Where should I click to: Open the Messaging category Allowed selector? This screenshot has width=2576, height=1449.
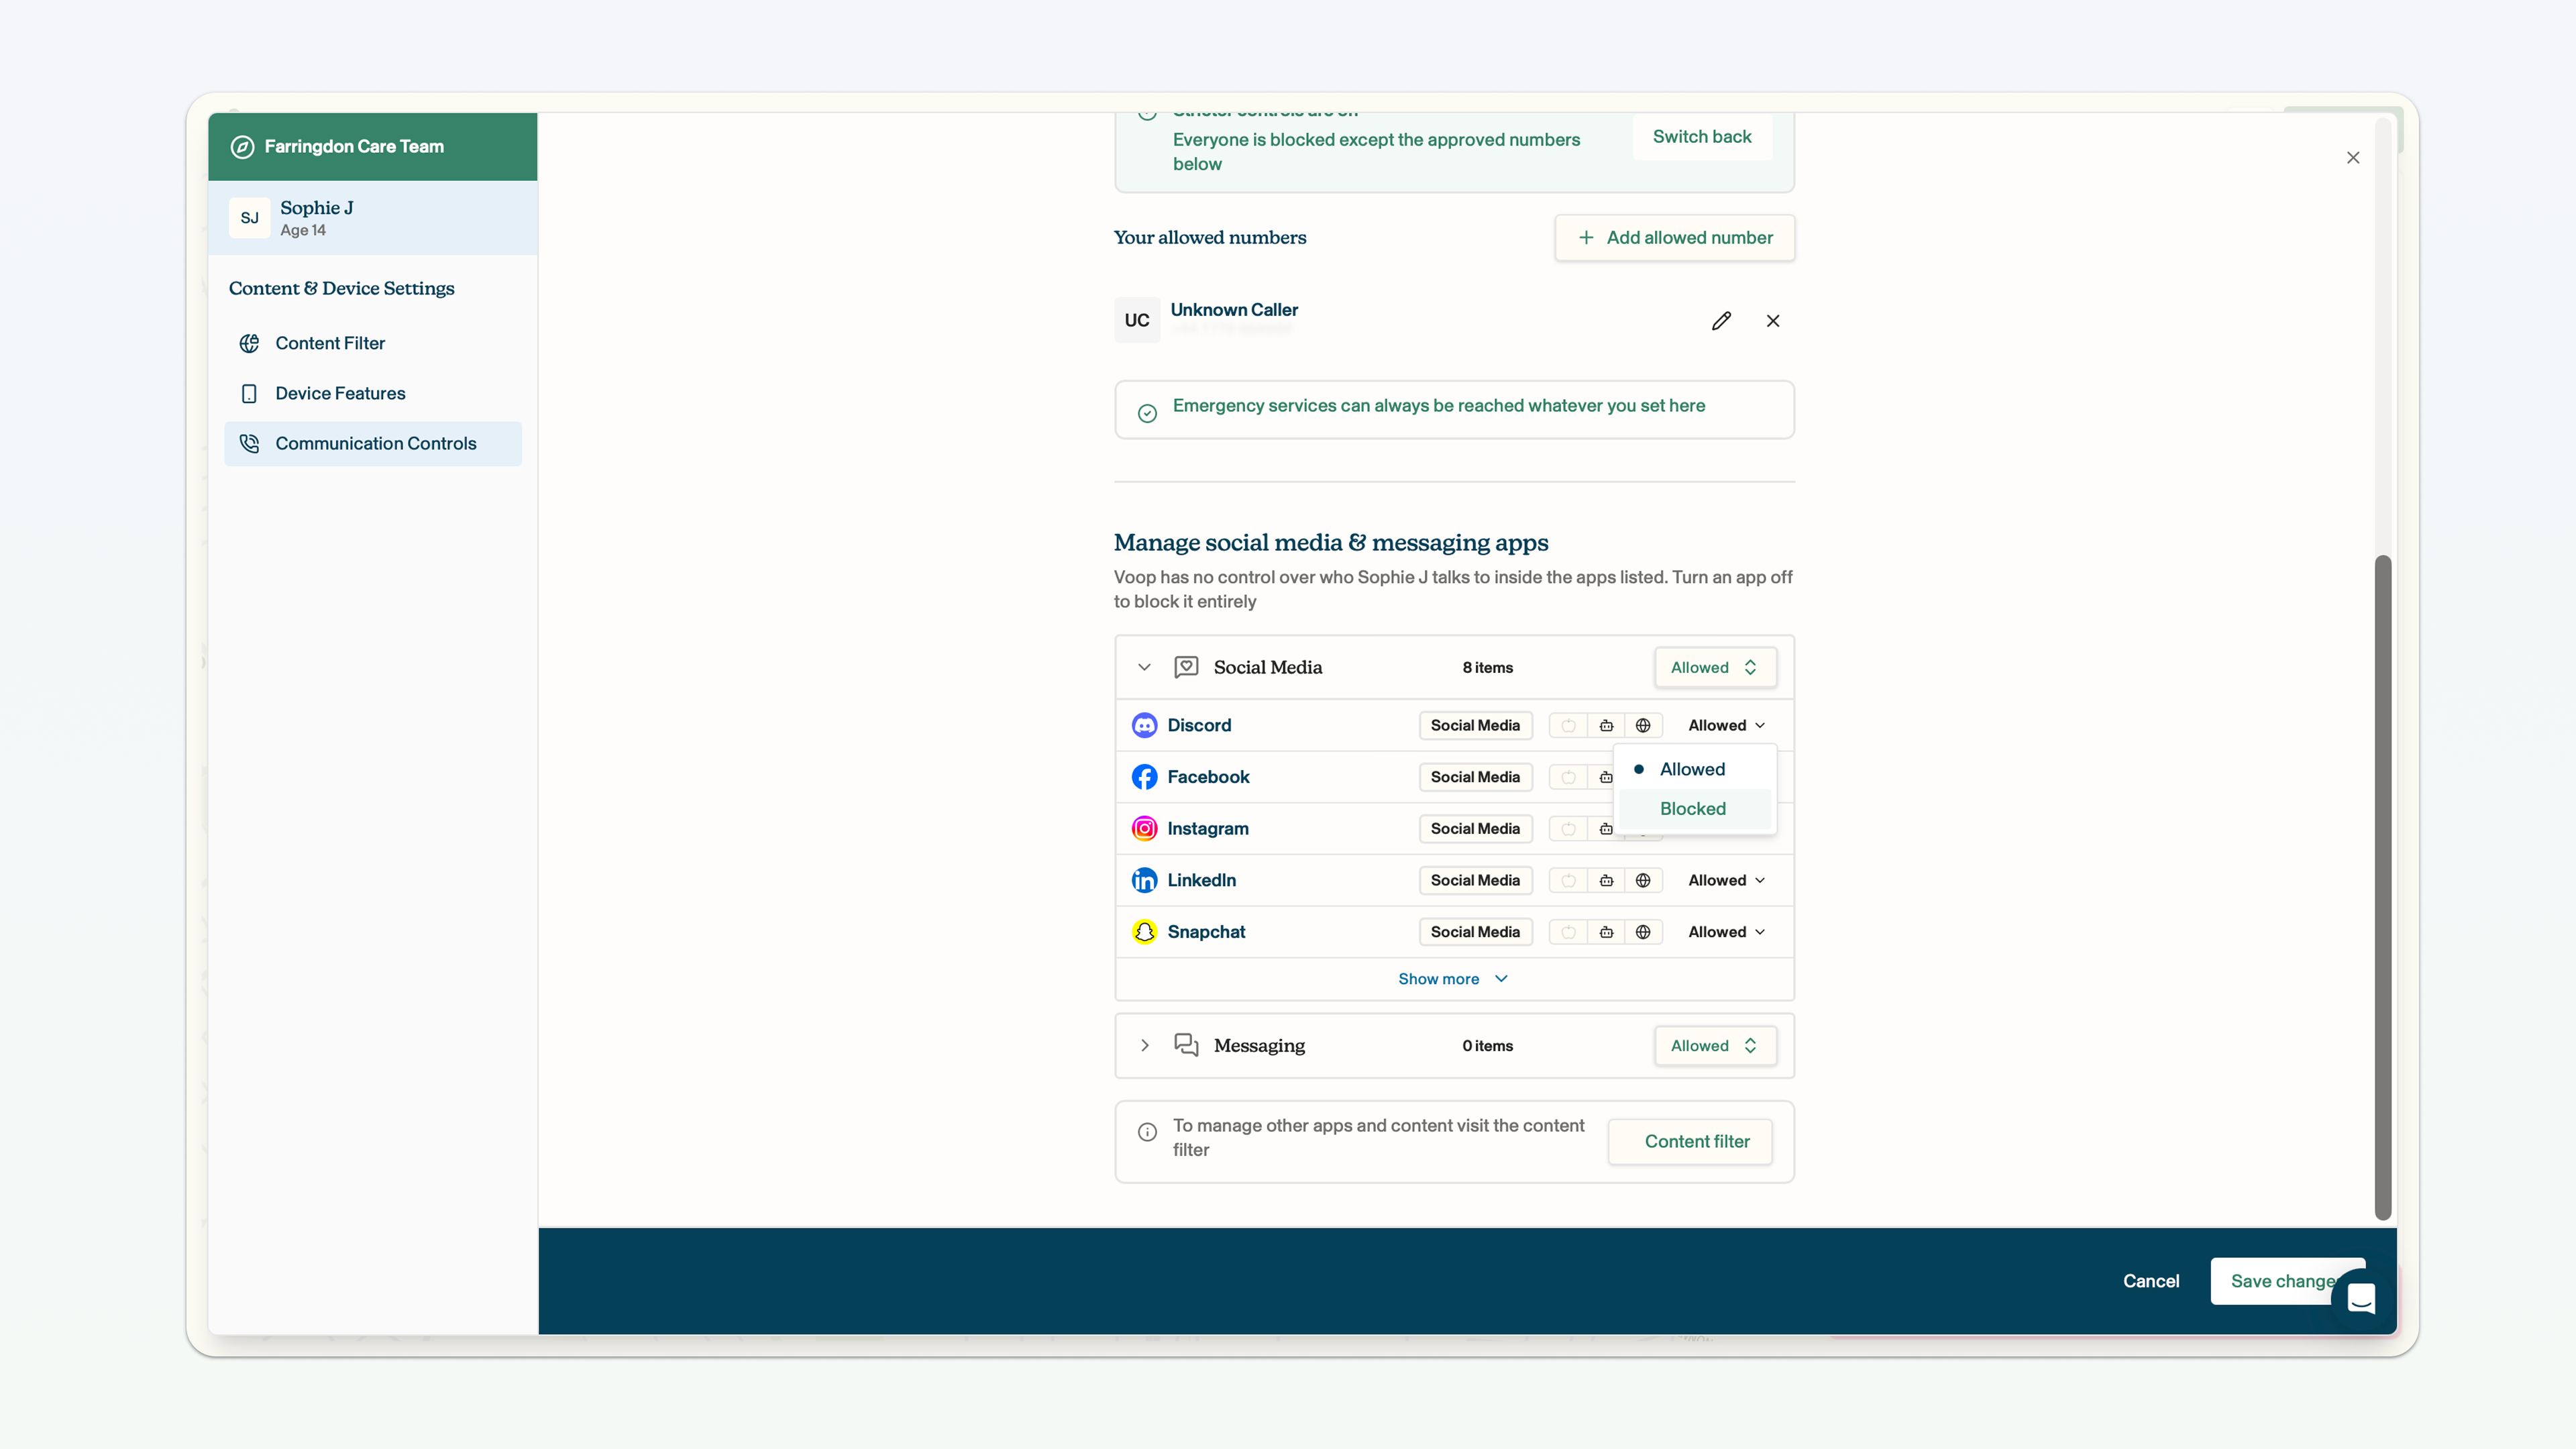pos(1715,1046)
